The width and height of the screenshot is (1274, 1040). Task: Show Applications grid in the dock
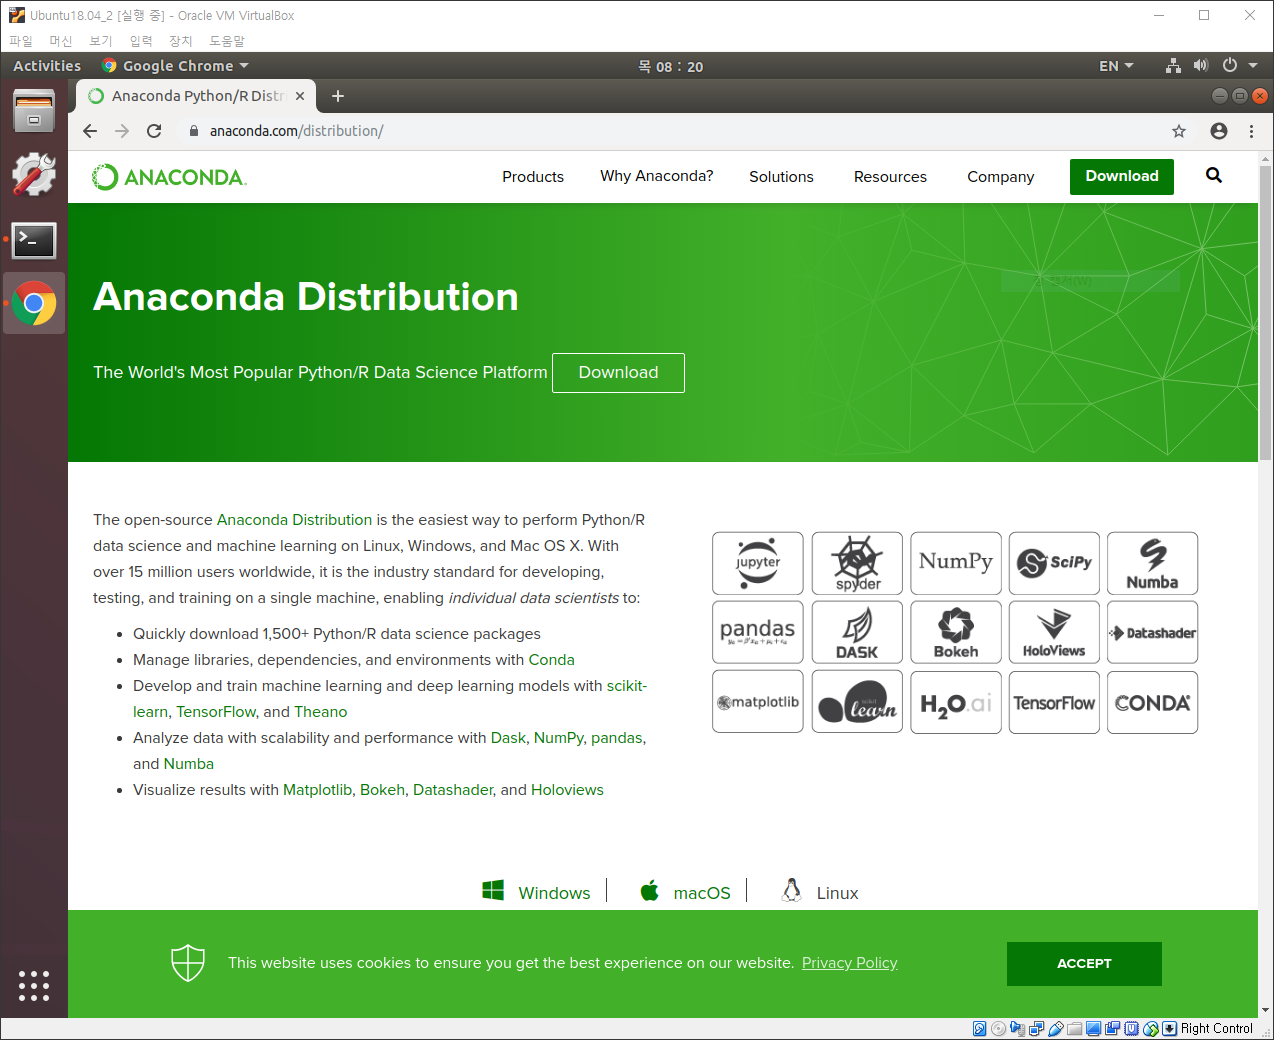pos(34,986)
